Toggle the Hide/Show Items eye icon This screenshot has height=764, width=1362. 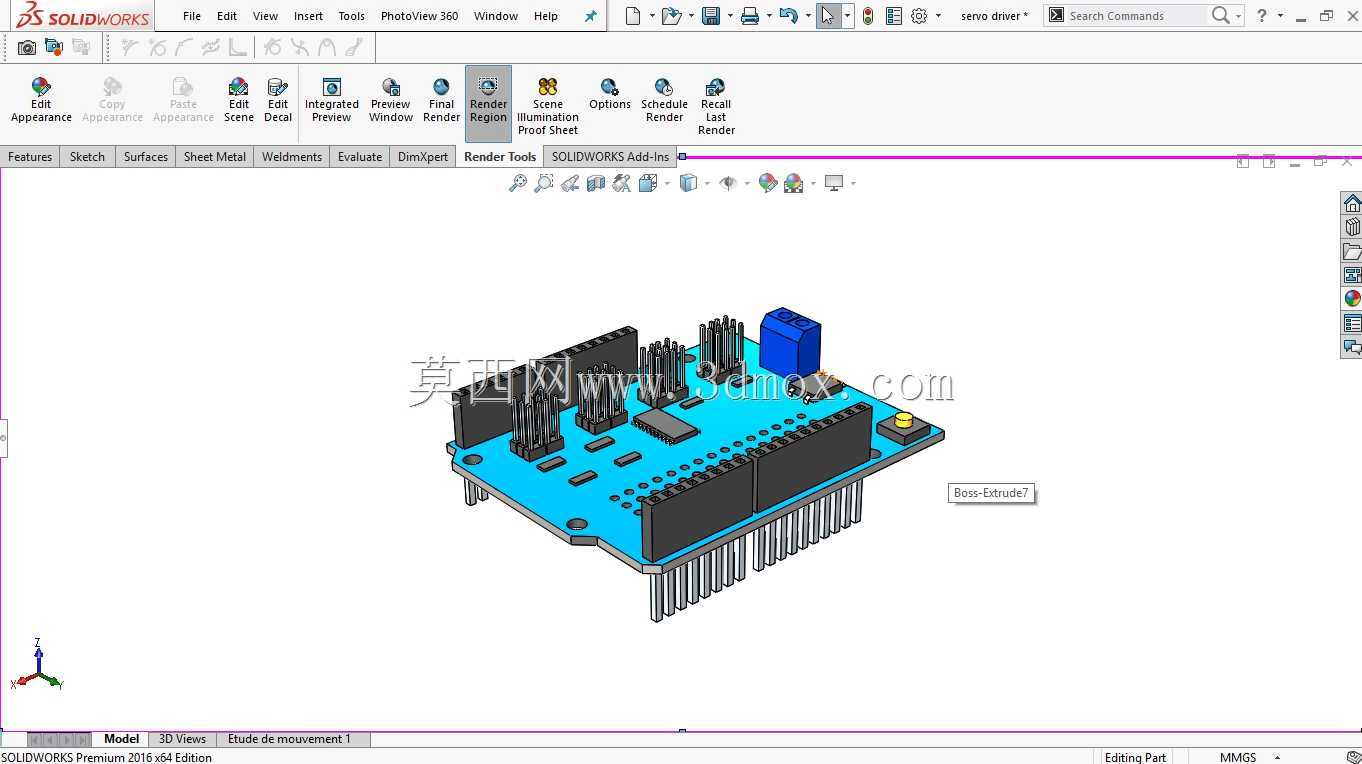(729, 183)
